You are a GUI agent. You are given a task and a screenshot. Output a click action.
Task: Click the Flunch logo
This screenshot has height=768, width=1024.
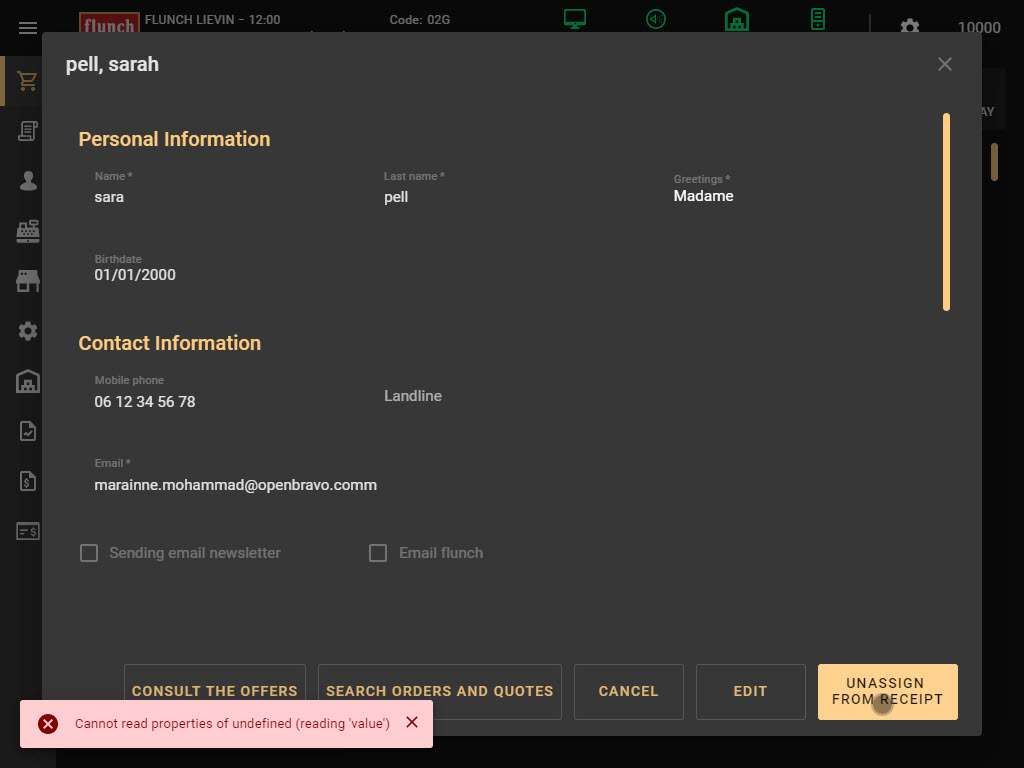(x=109, y=24)
